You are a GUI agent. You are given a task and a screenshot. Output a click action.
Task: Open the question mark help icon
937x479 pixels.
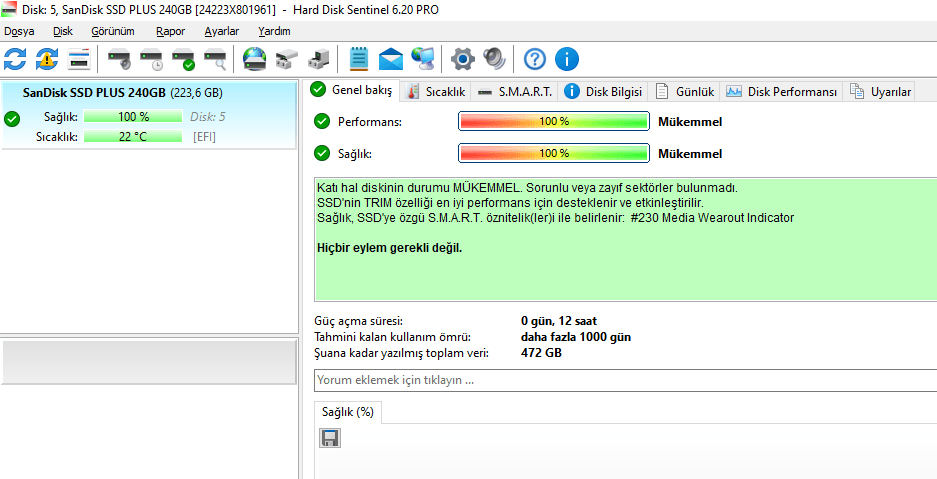click(x=535, y=59)
